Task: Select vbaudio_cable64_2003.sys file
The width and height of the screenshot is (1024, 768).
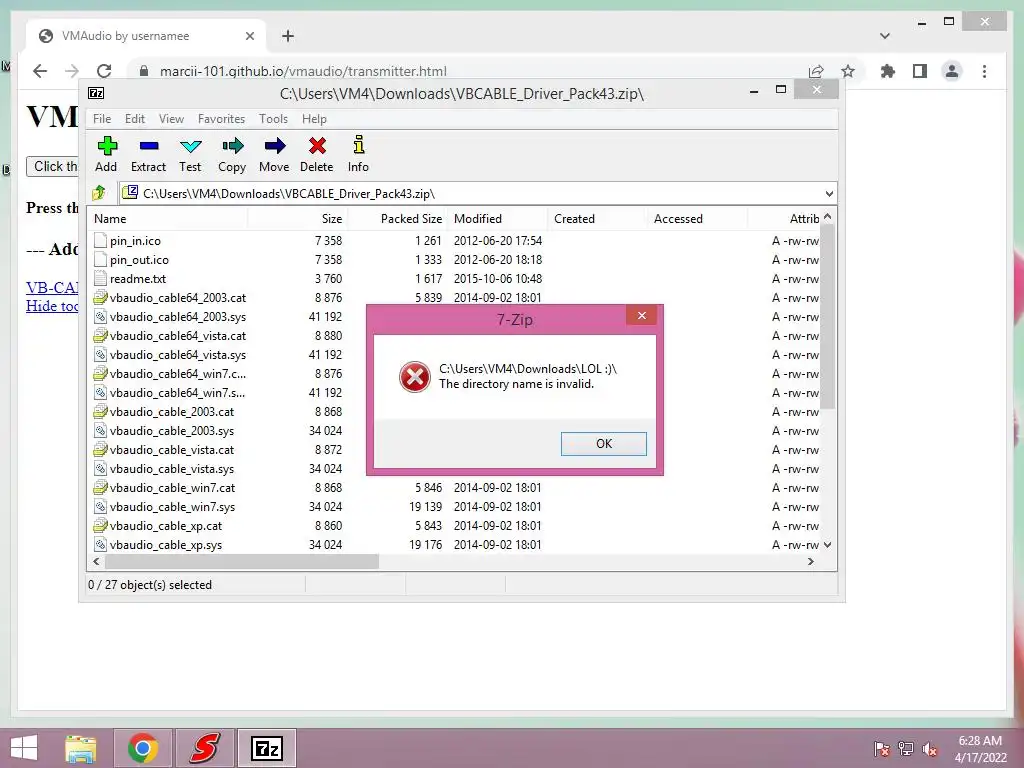Action: pyautogui.click(x=178, y=316)
